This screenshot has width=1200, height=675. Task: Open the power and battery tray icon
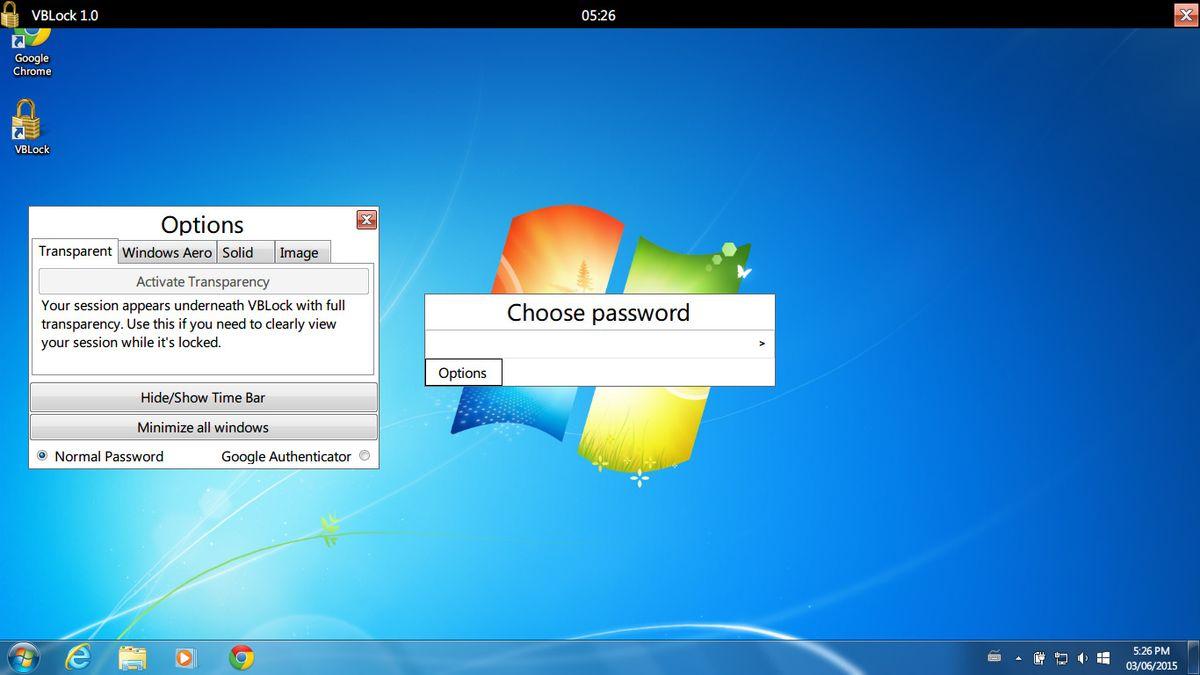[1040, 658]
